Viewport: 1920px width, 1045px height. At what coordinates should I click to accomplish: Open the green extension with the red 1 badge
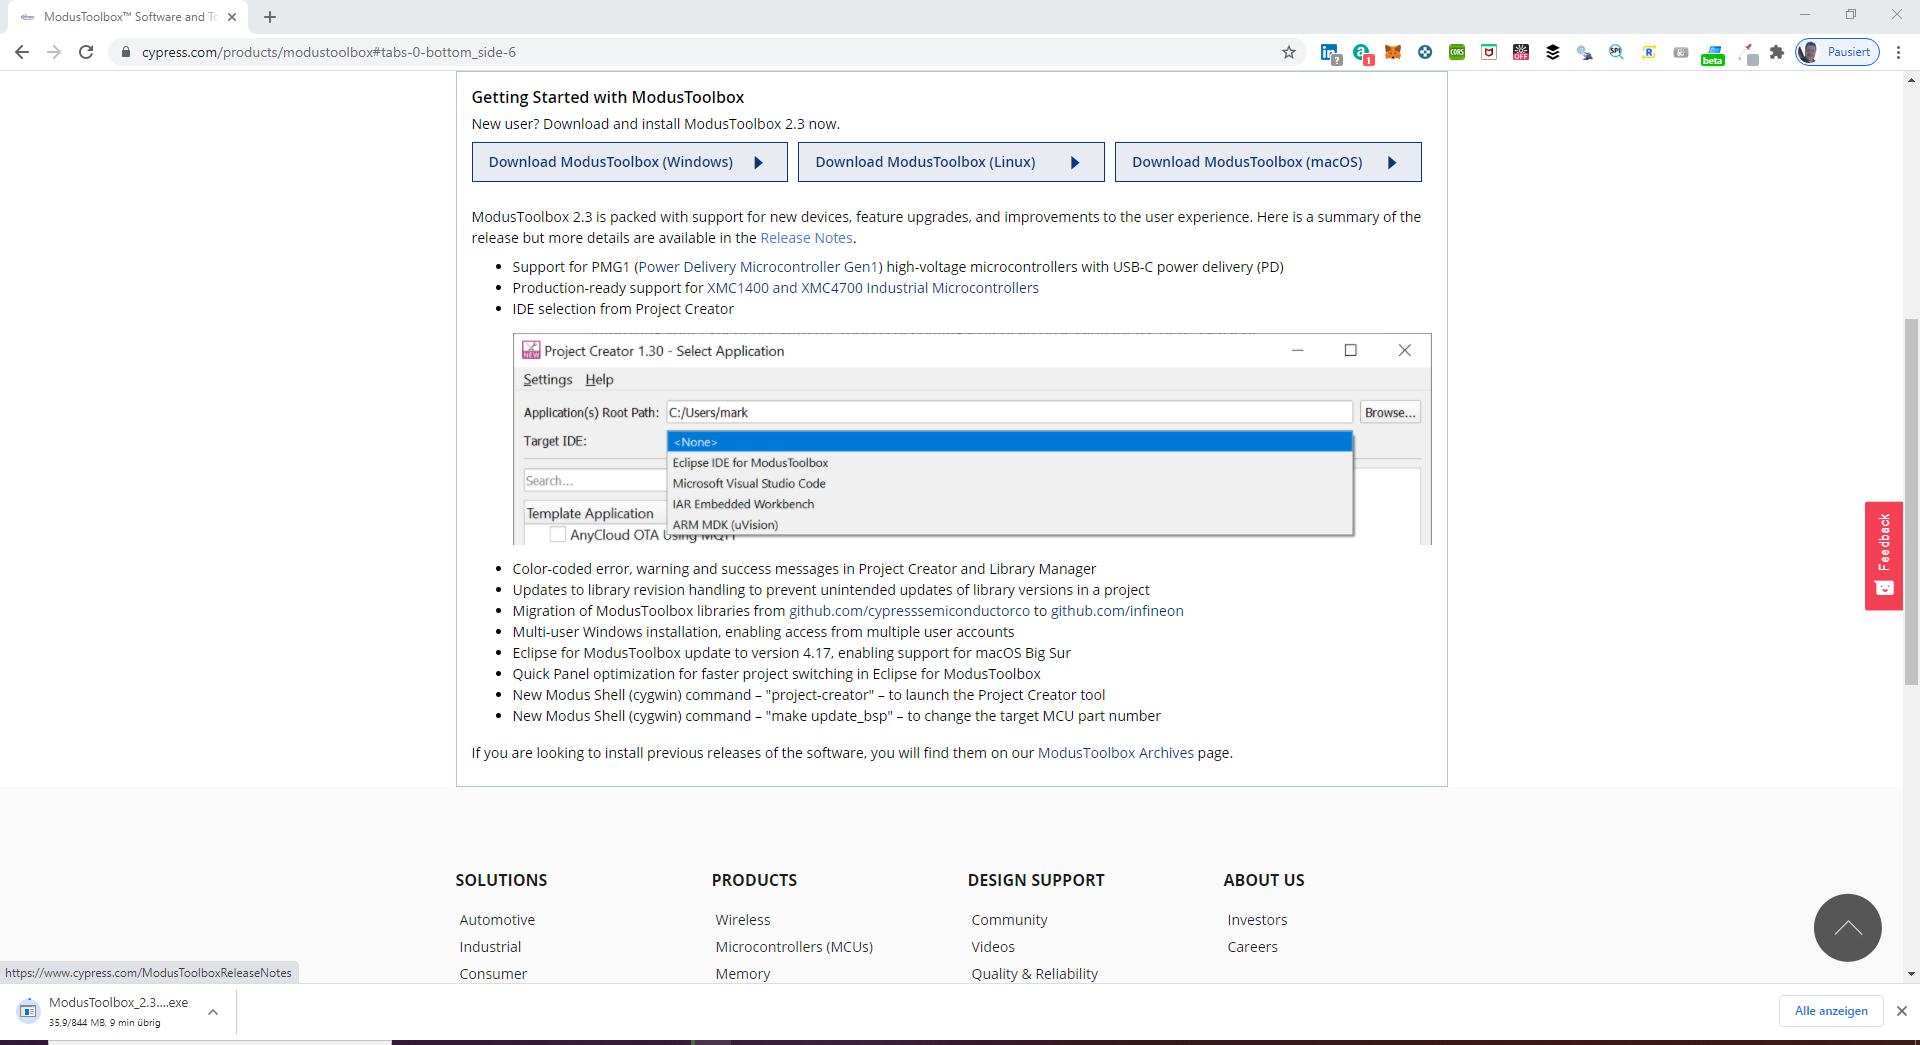click(1362, 53)
